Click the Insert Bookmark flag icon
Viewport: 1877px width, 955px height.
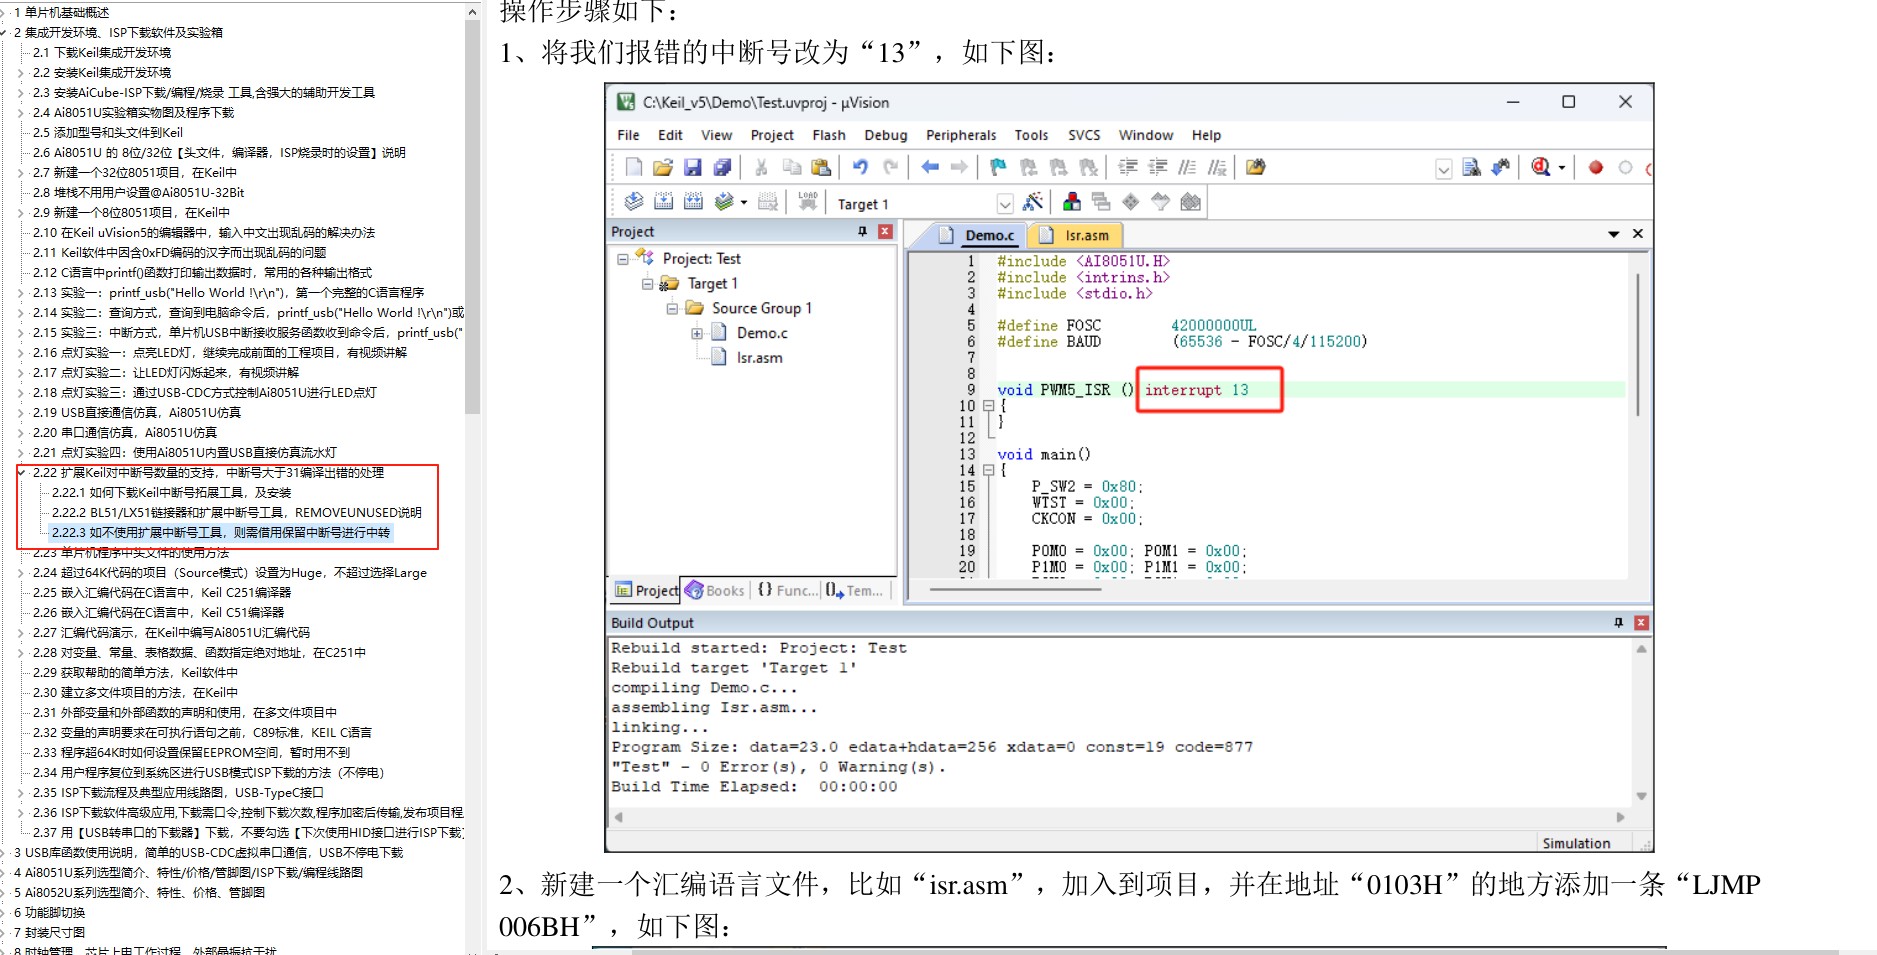[997, 167]
